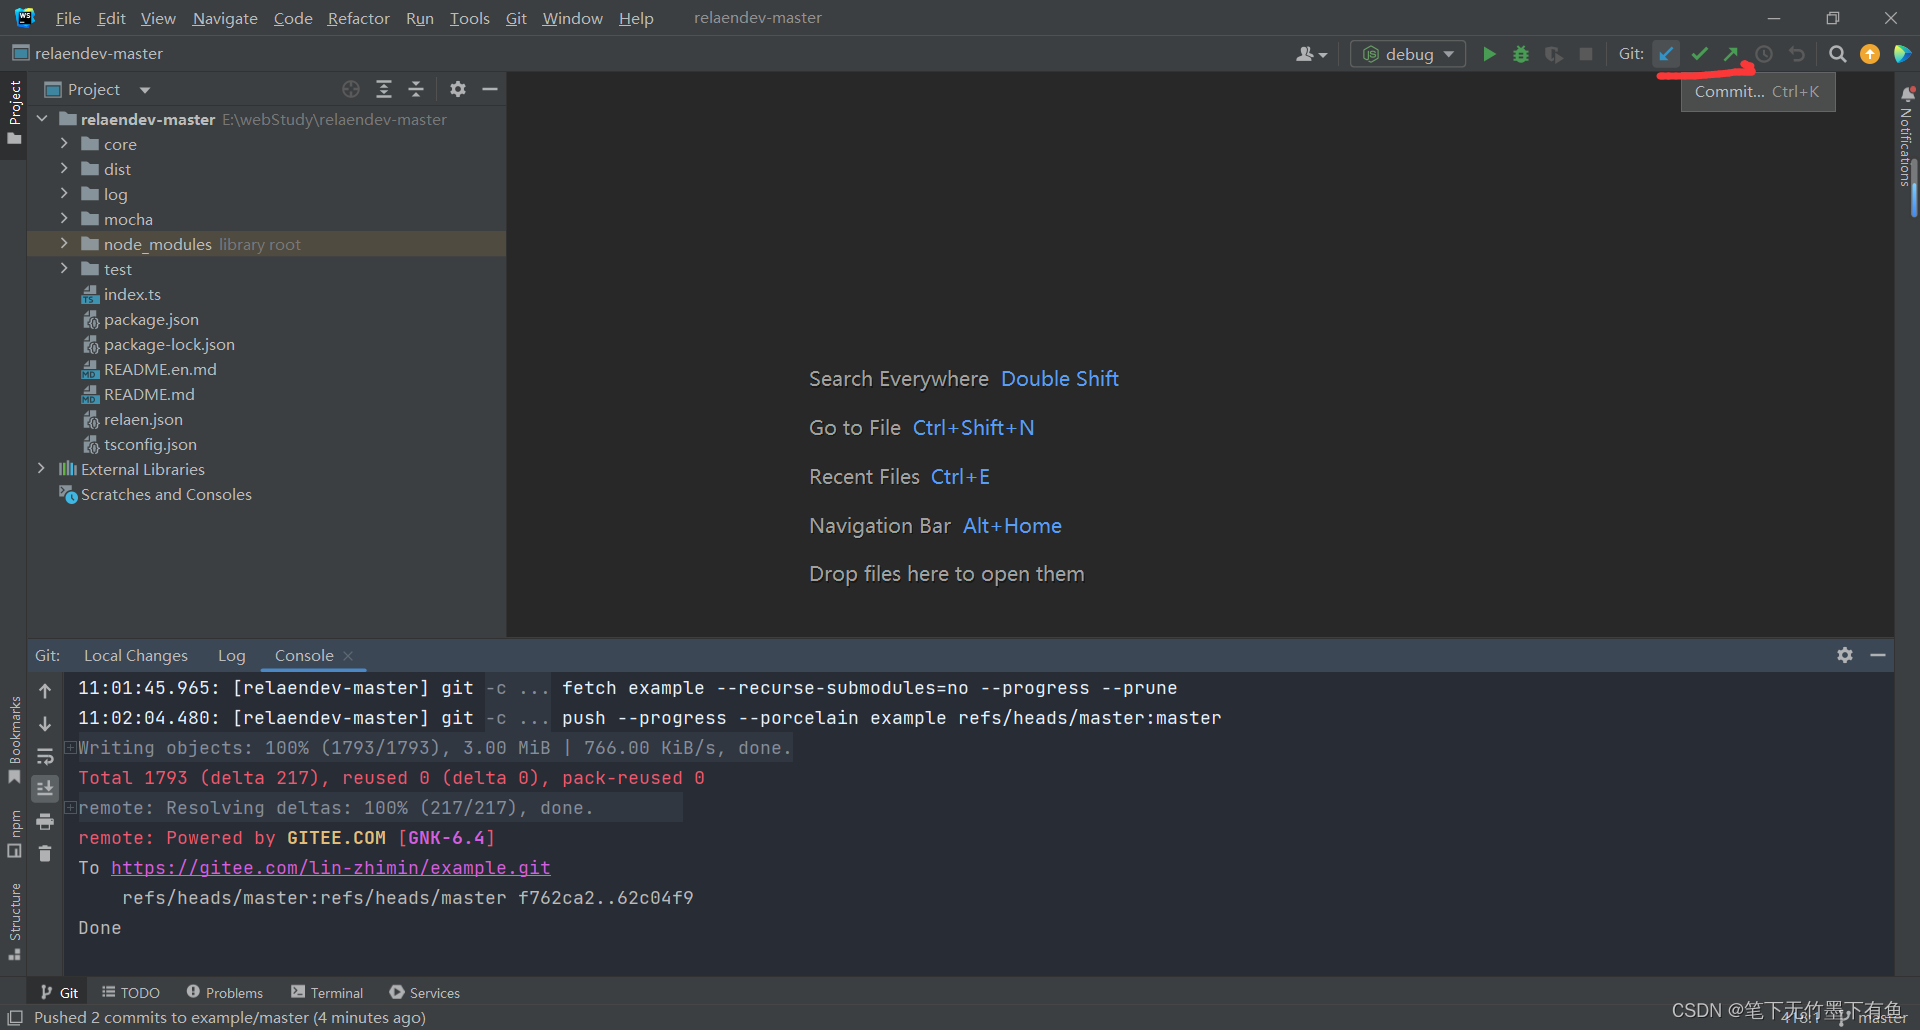This screenshot has width=1920, height=1030.
Task: Open the Code With Me user icon
Action: (x=1311, y=54)
